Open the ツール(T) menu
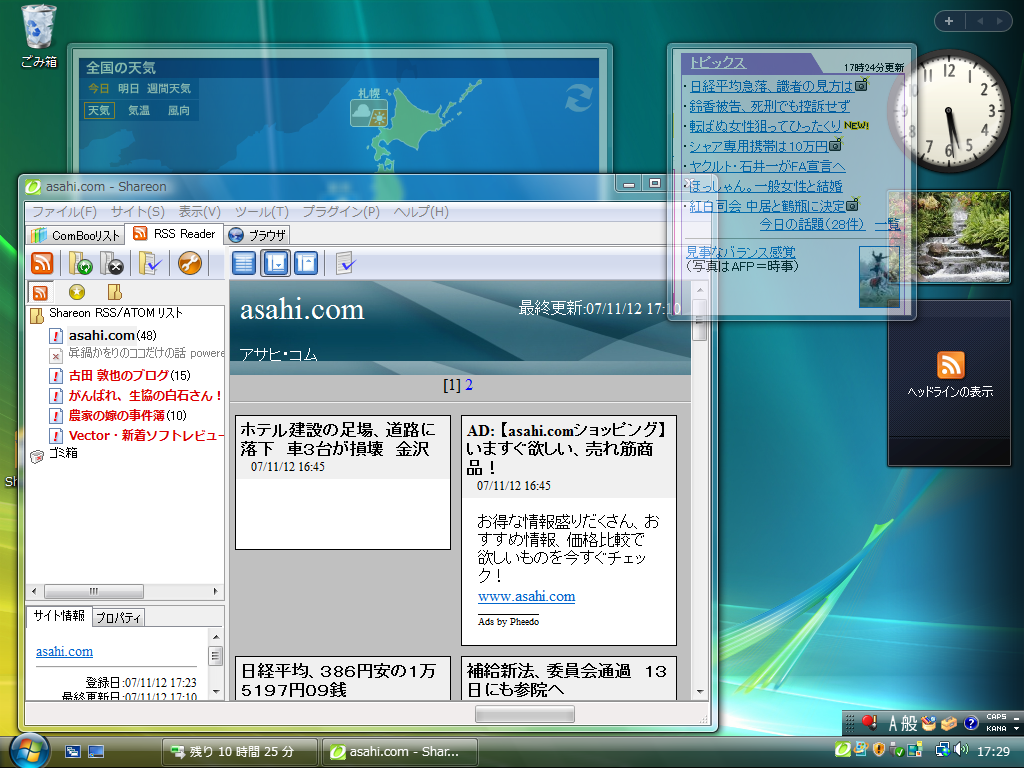The image size is (1024, 768). pyautogui.click(x=261, y=212)
